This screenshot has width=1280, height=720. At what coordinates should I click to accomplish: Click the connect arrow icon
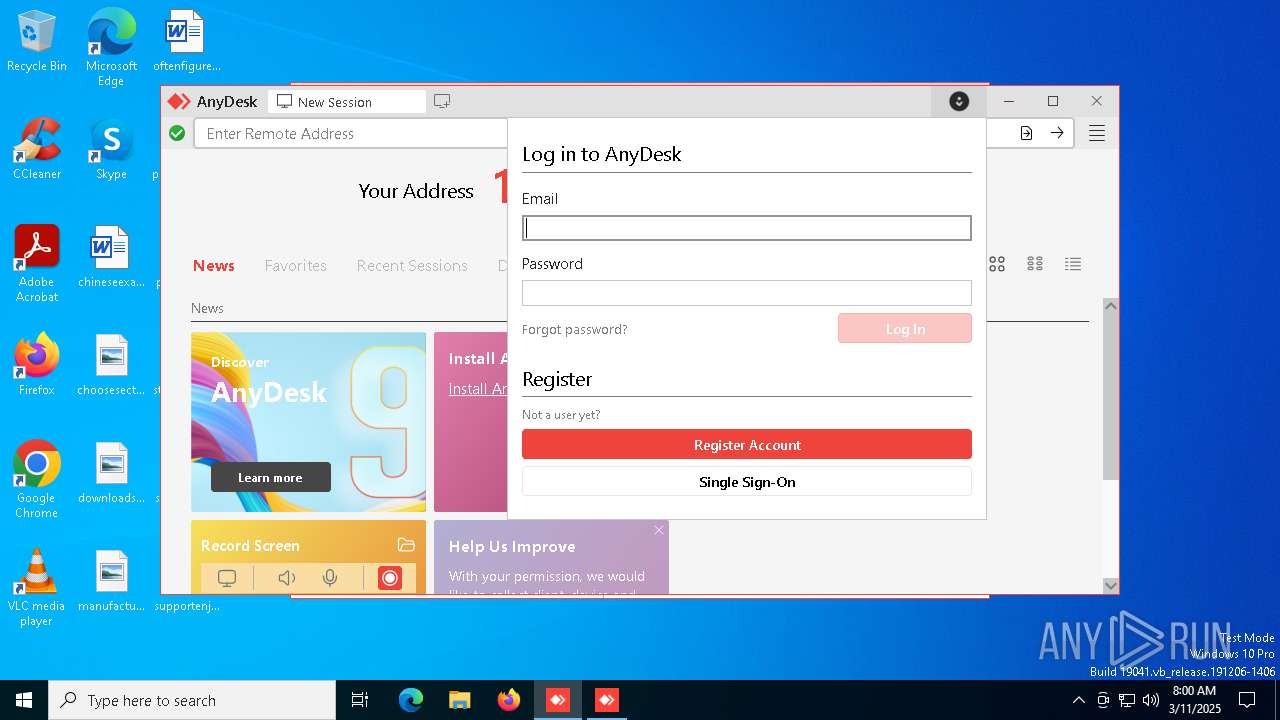pos(1057,133)
